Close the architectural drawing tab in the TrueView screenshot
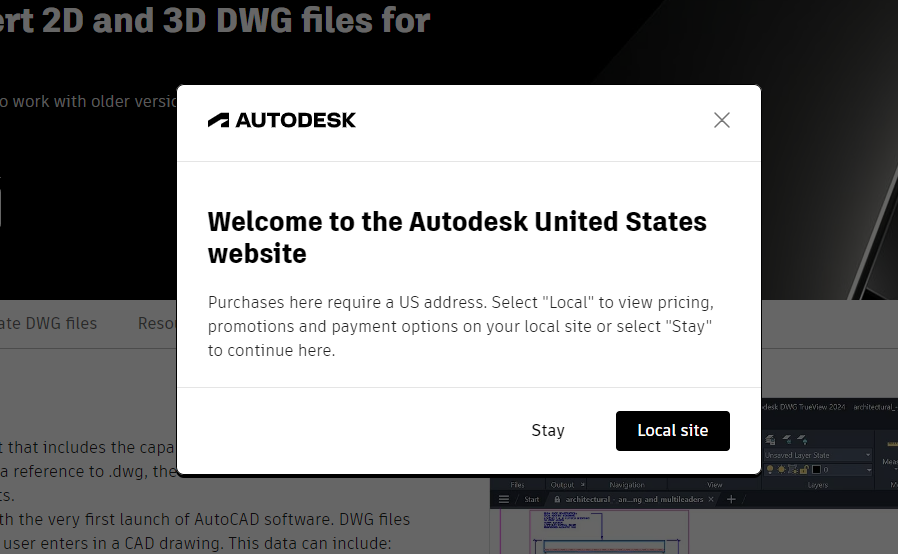Image resolution: width=898 pixels, height=554 pixels. (x=711, y=499)
